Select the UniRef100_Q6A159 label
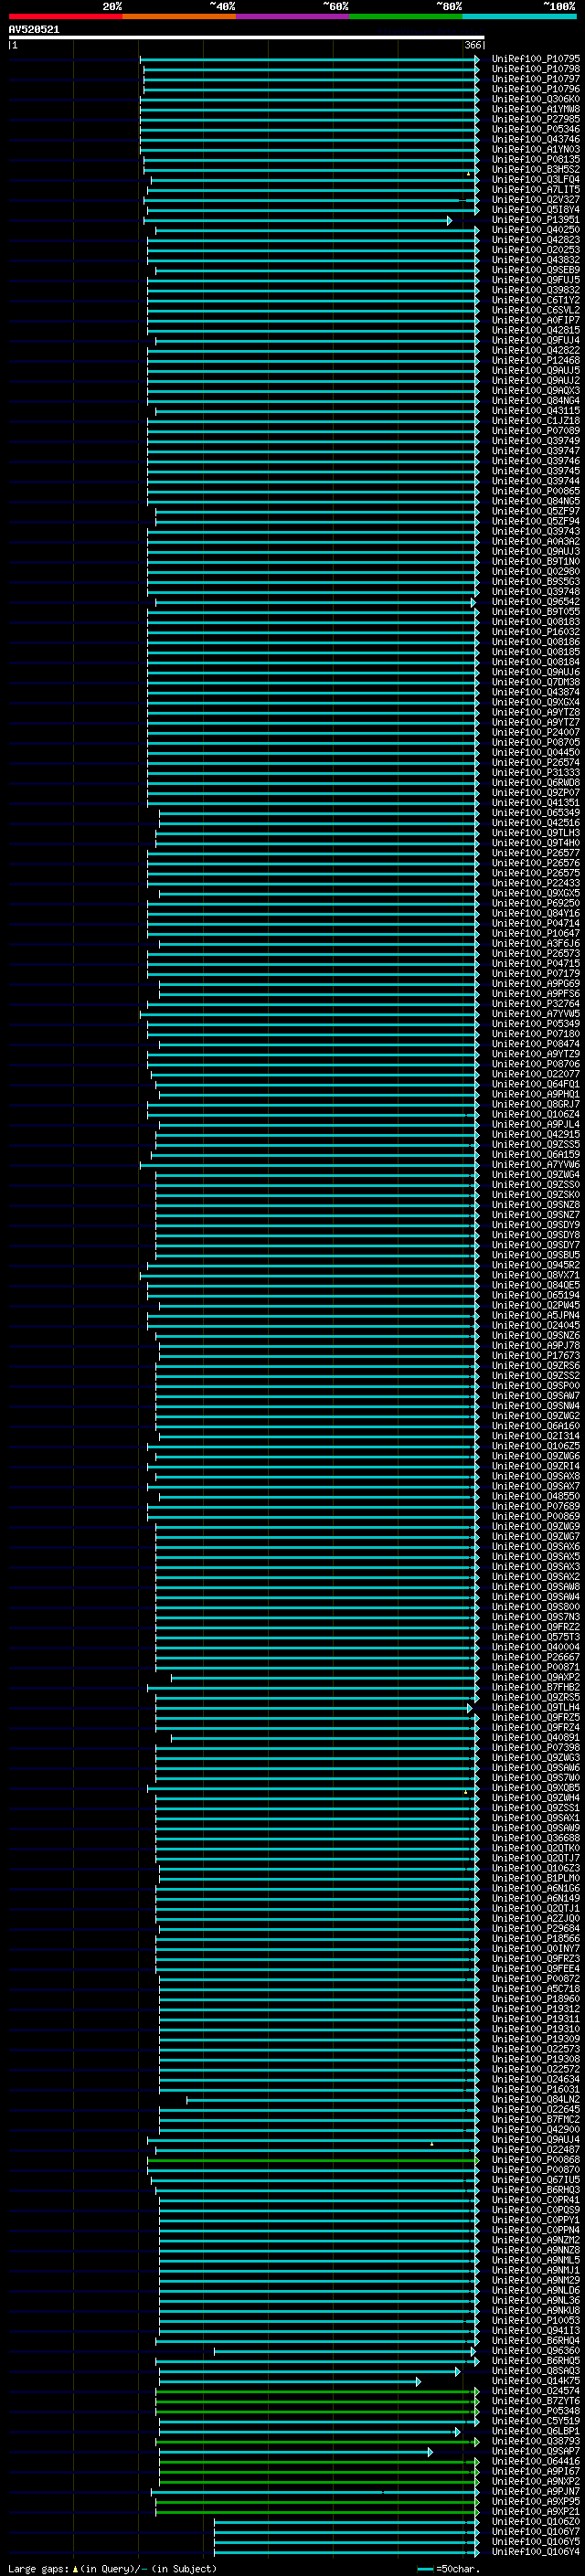Image resolution: width=585 pixels, height=2576 pixels. (535, 1155)
